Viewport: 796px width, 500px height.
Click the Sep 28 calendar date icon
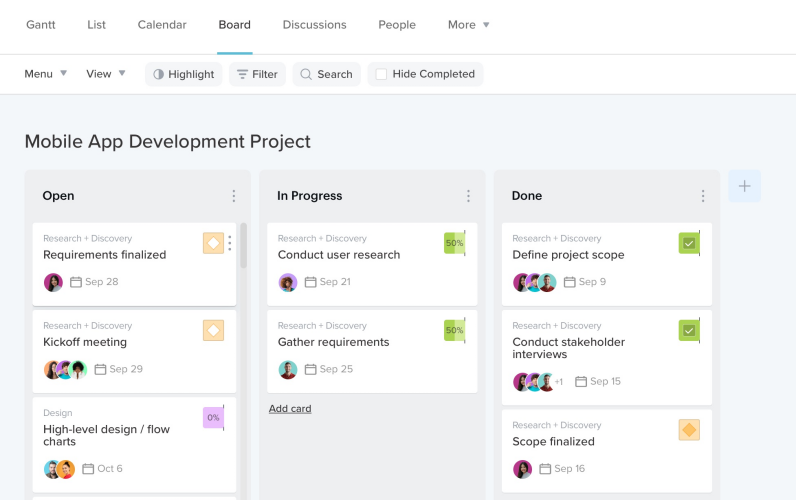(76, 282)
